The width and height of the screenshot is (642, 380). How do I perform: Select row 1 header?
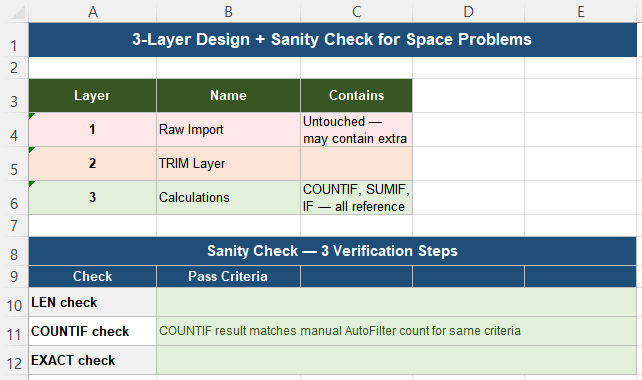(x=14, y=40)
